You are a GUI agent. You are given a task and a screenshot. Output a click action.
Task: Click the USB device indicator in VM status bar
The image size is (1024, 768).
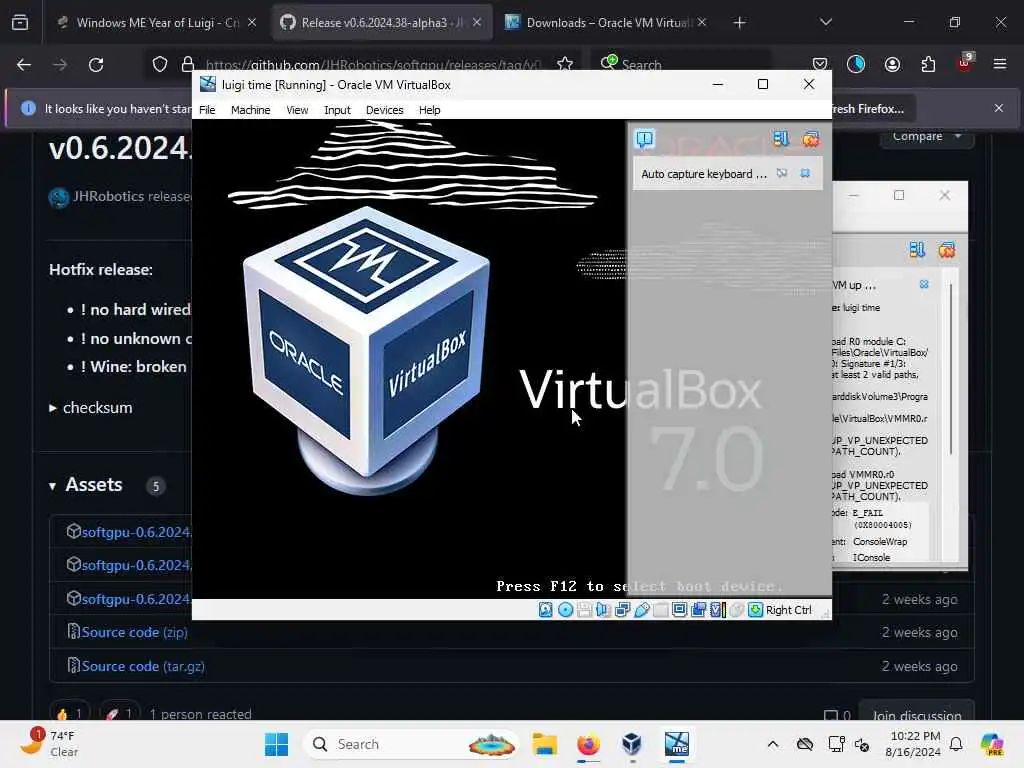642,610
